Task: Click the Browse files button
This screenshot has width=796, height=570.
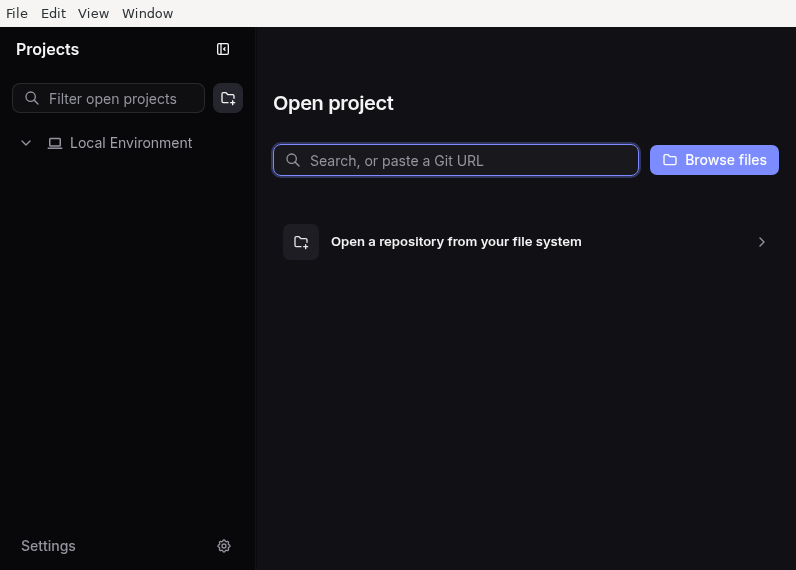Action: (x=714, y=160)
